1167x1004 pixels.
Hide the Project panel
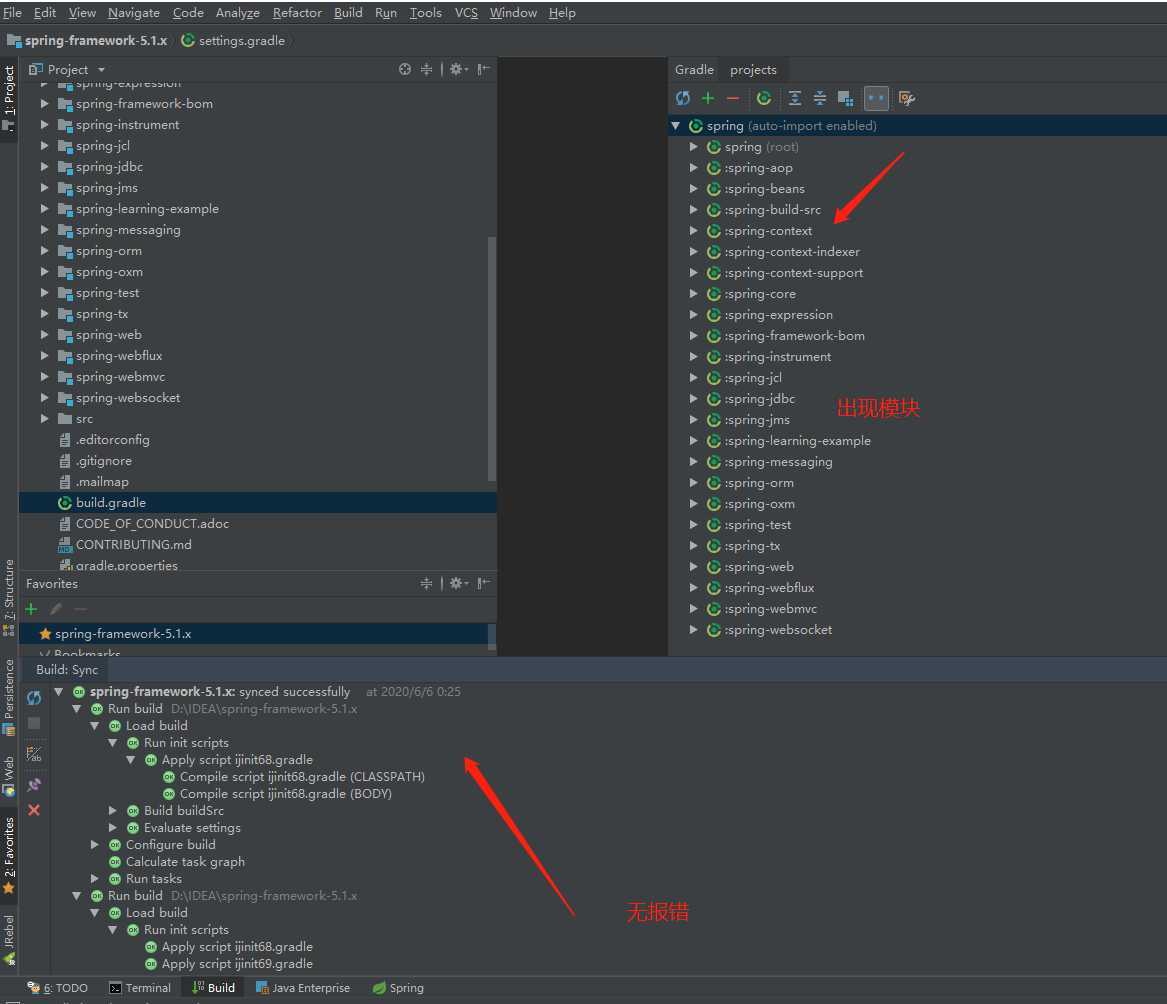tap(483, 69)
